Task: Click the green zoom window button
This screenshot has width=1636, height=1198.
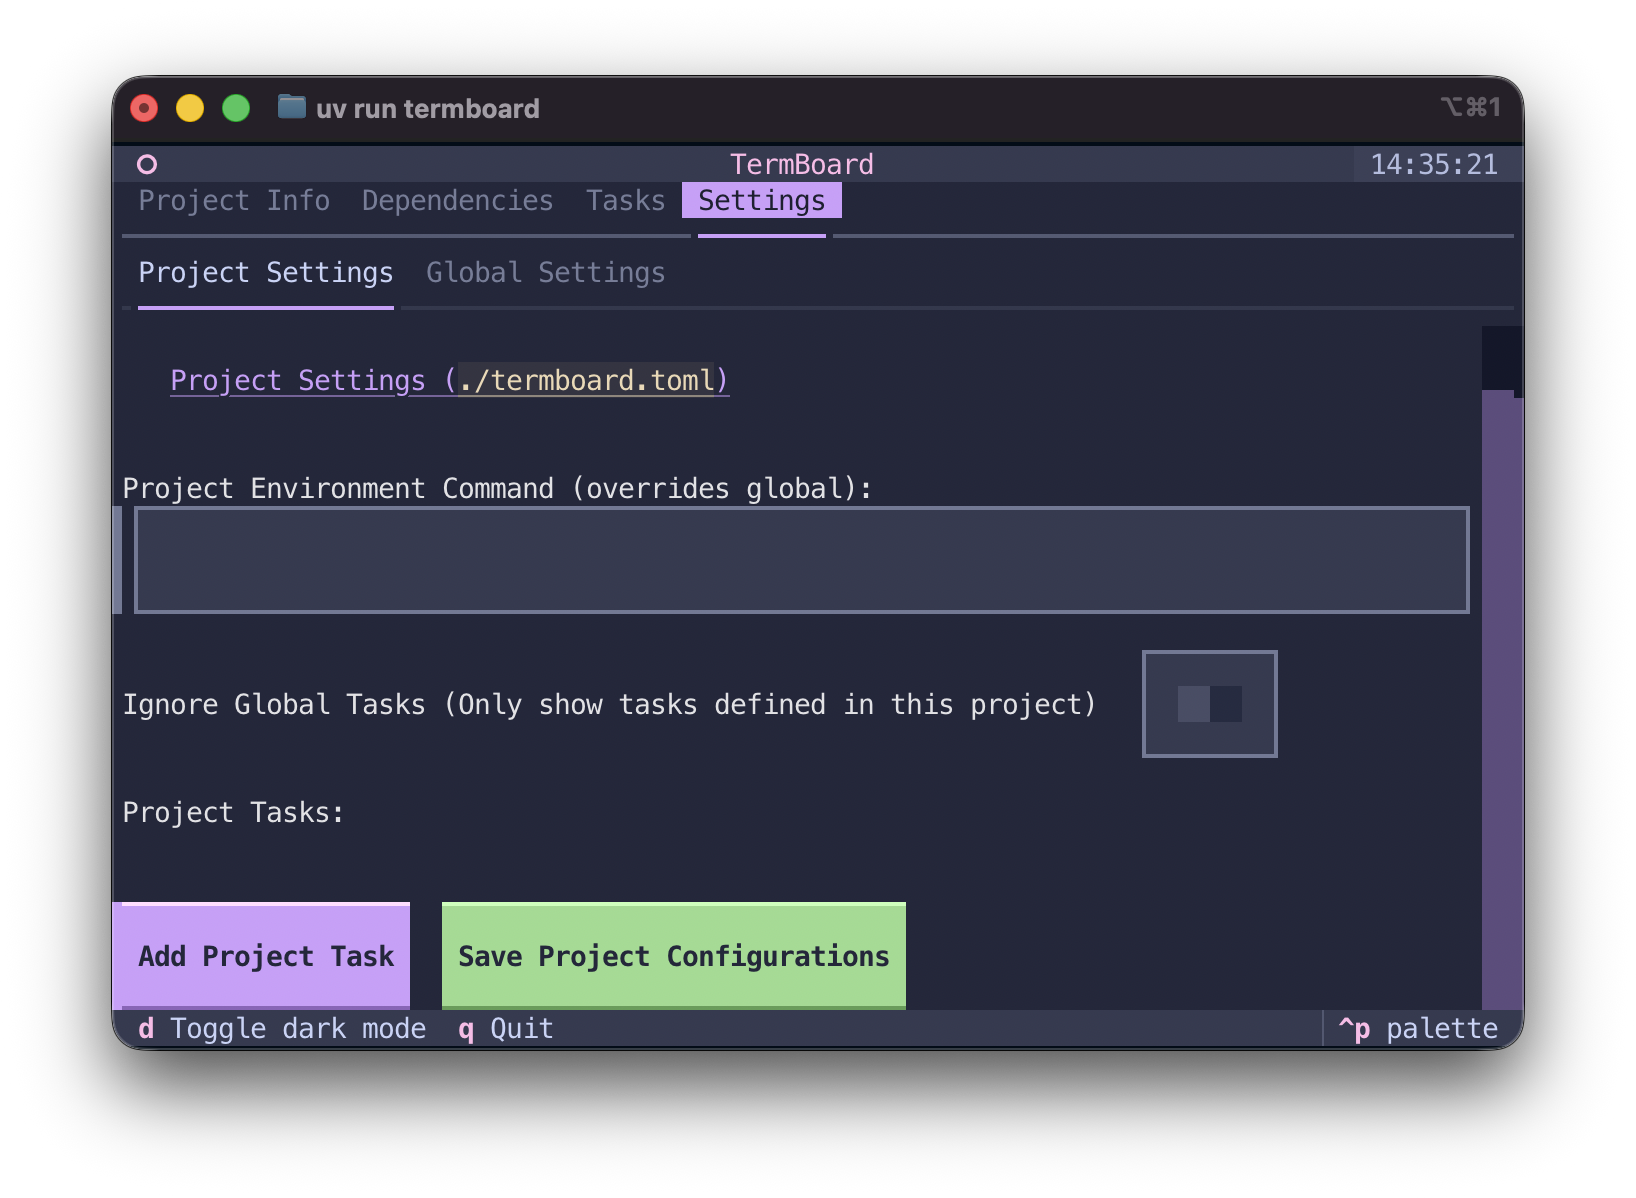Action: [x=236, y=107]
